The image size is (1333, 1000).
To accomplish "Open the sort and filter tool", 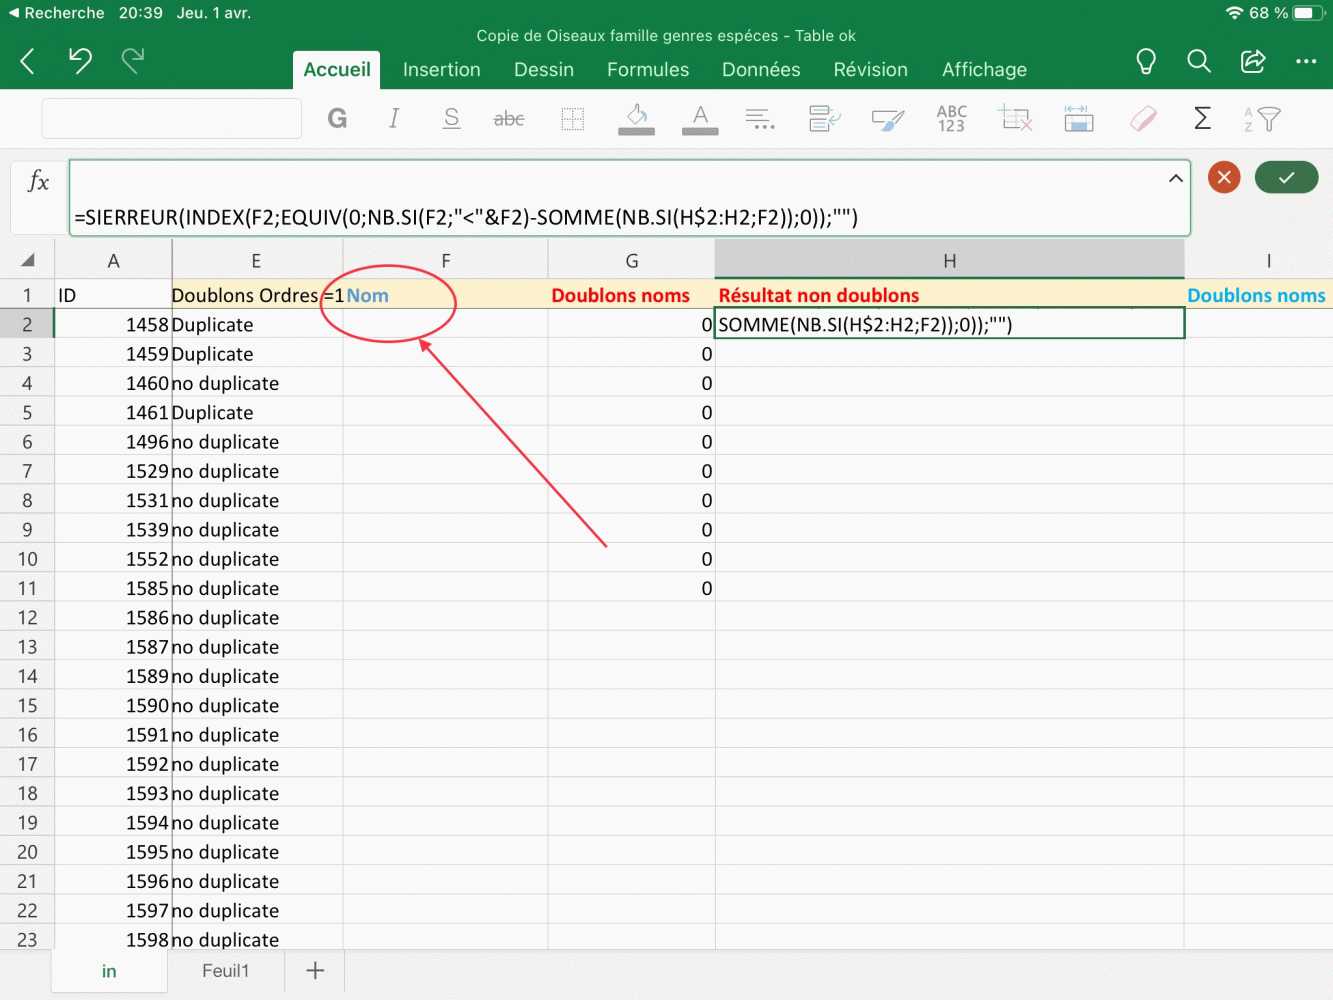I will 1262,119.
